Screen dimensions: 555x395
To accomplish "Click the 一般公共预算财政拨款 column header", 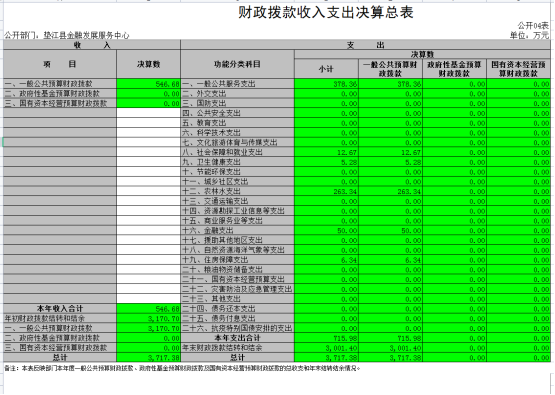I will coord(390,69).
